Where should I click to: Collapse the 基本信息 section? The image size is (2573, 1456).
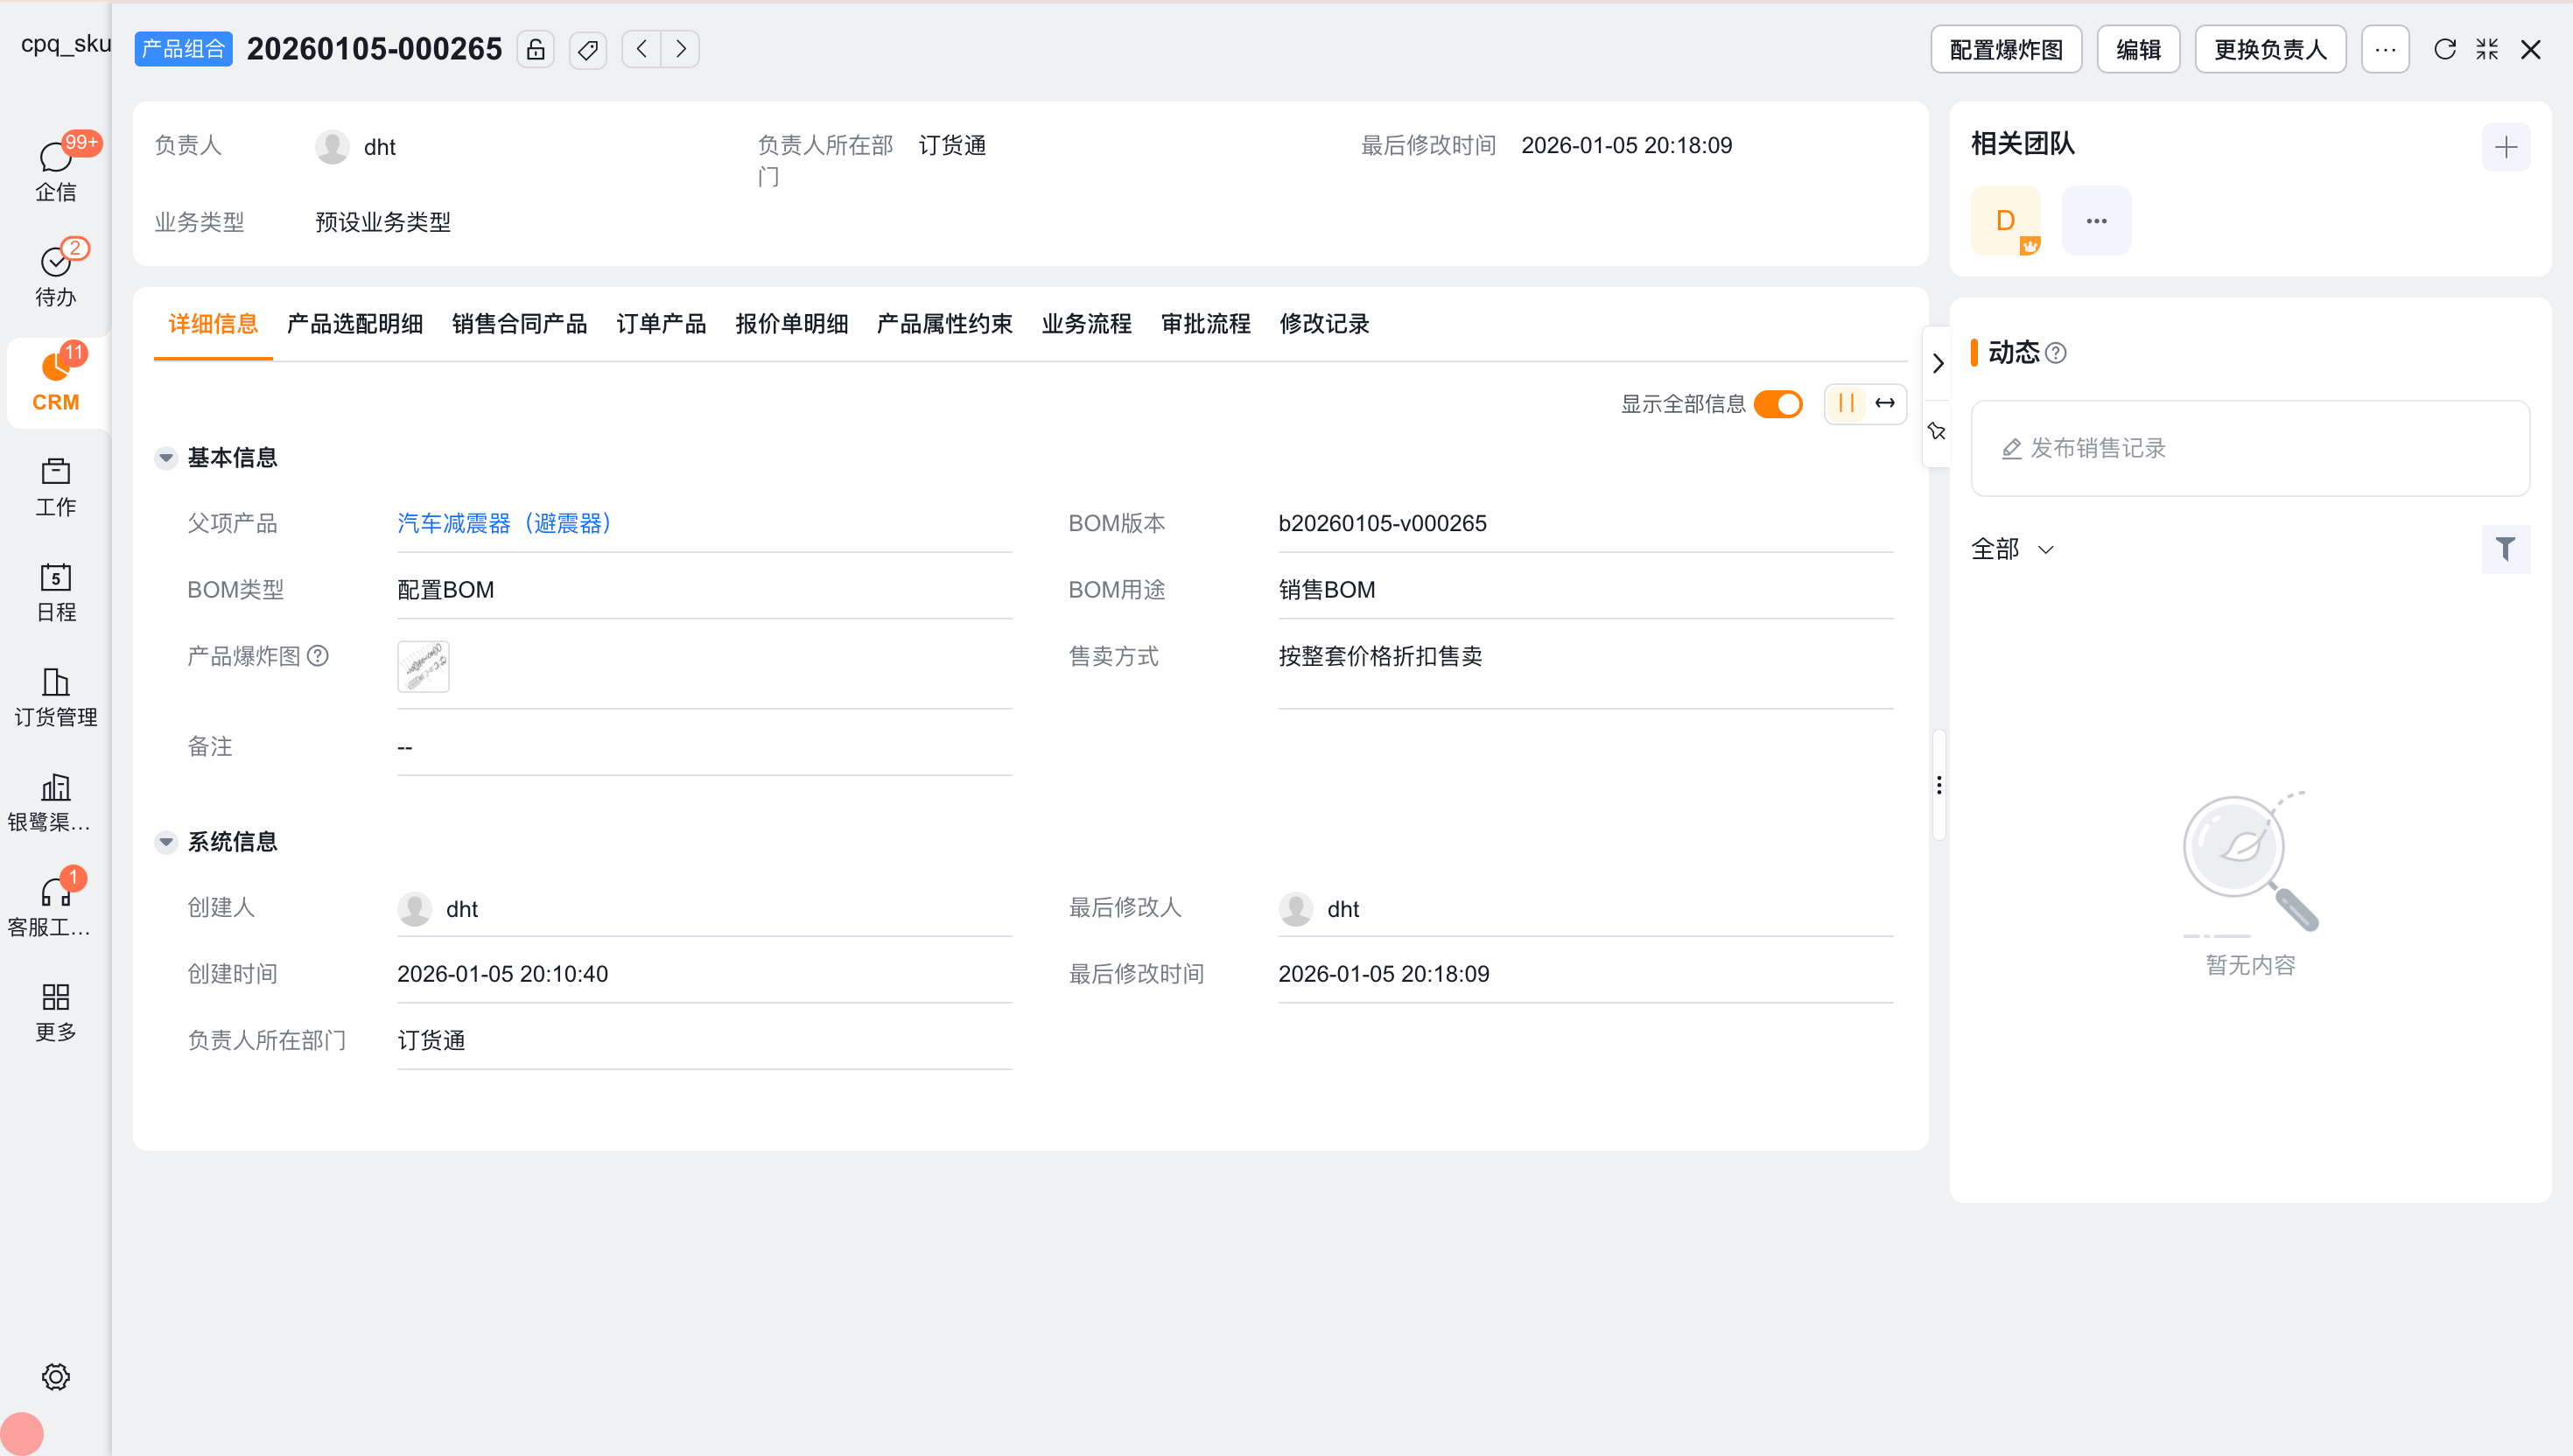[166, 458]
